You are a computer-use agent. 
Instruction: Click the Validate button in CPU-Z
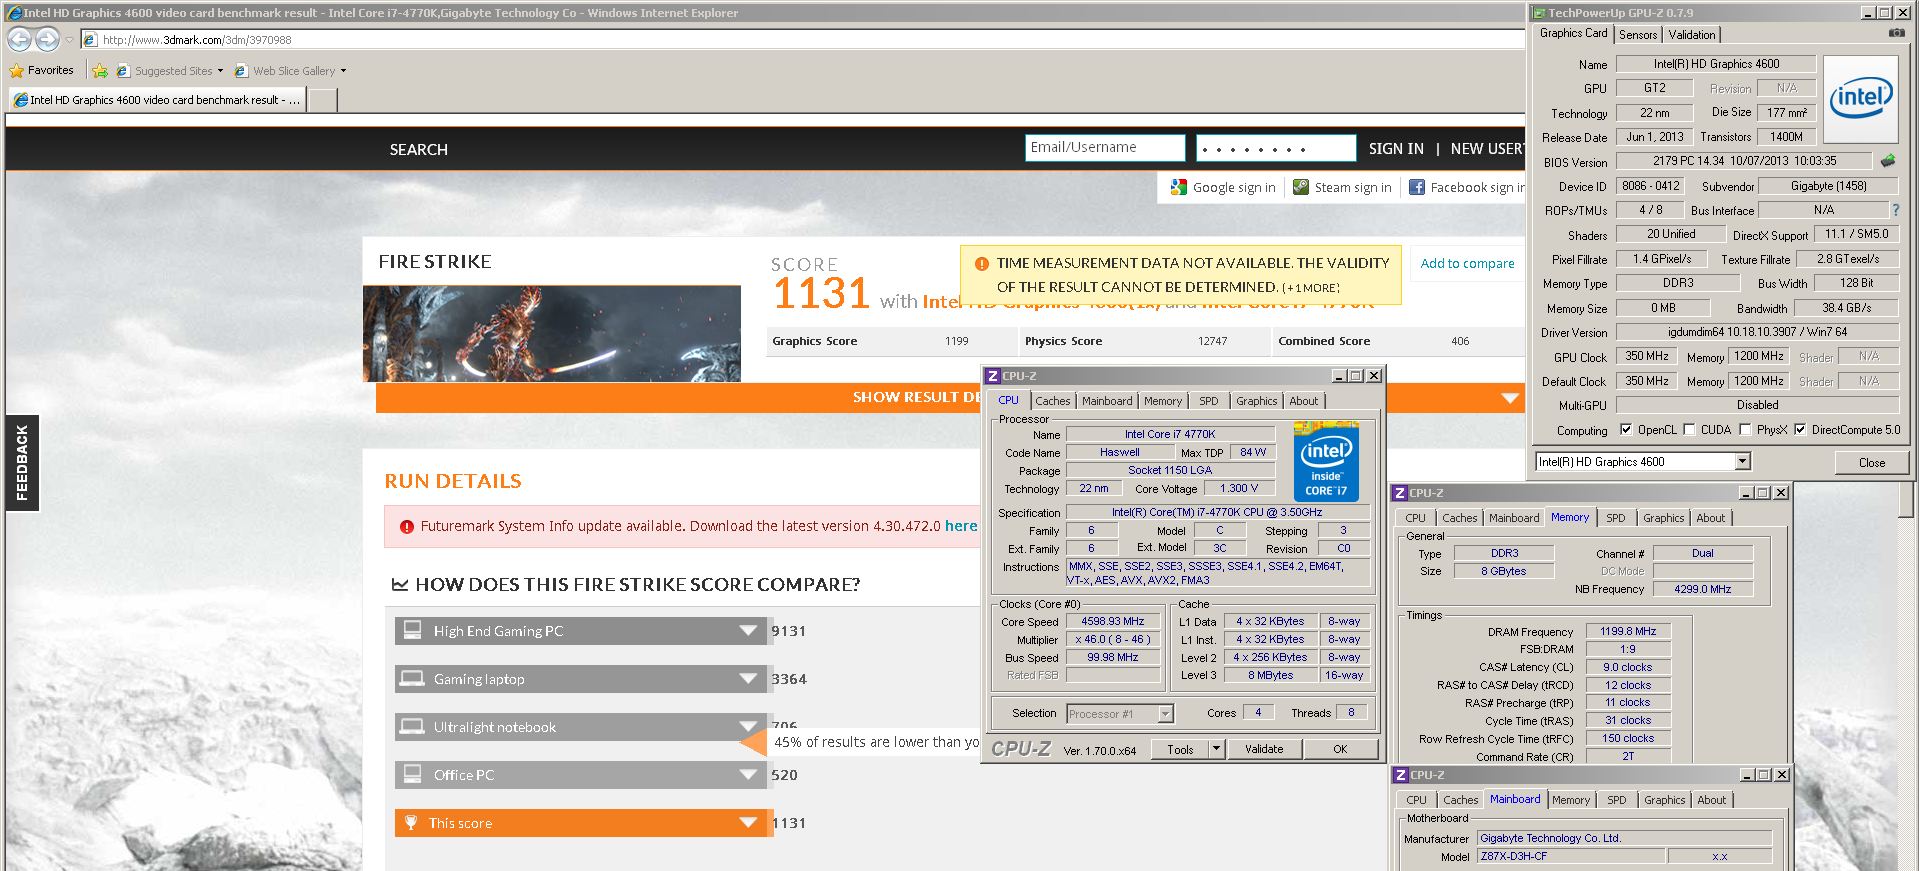1264,749
